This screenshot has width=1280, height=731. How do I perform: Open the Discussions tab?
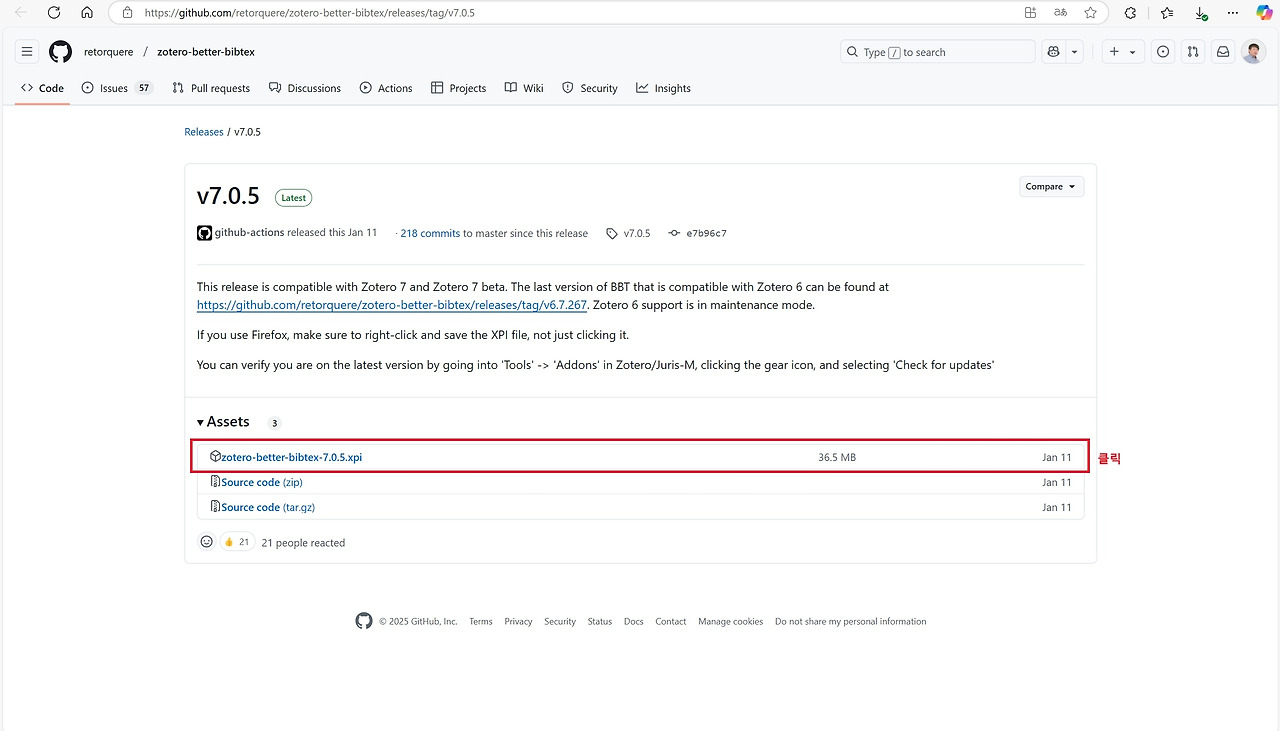point(305,88)
